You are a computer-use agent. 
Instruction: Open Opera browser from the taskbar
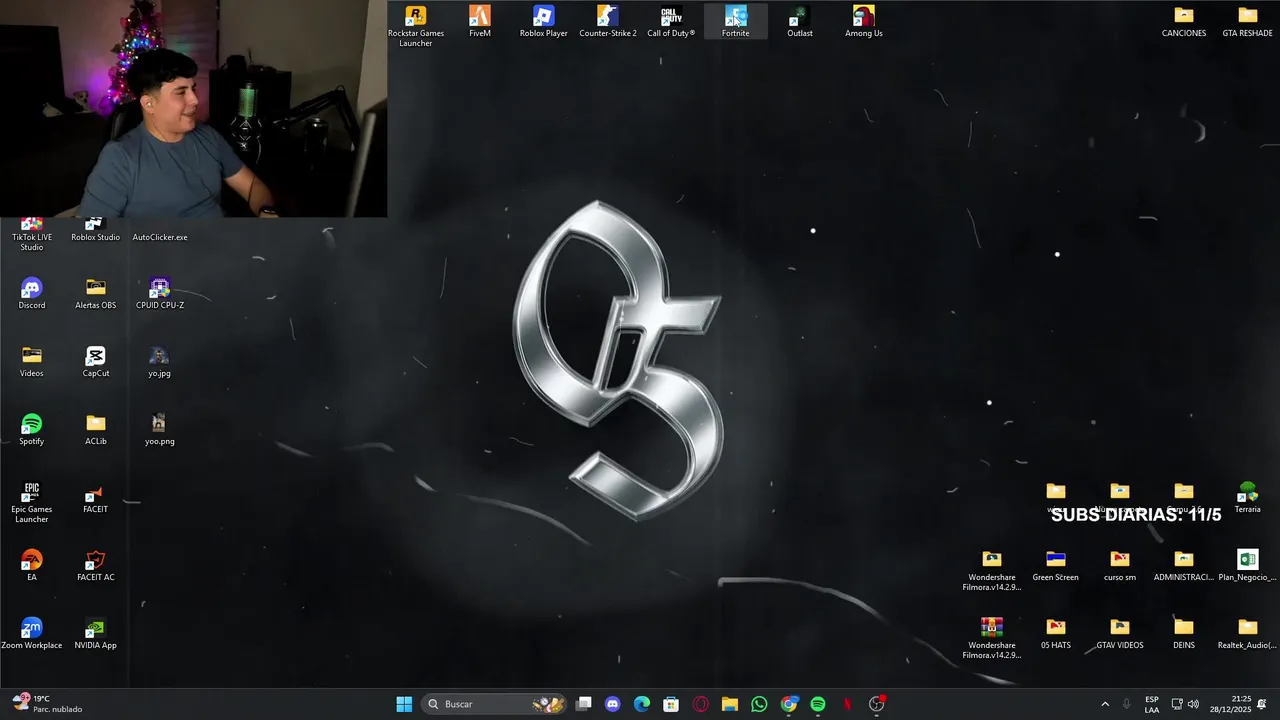(x=701, y=704)
